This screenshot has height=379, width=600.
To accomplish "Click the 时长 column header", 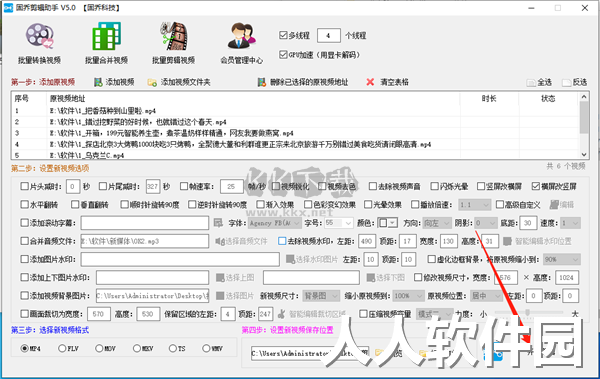I will click(489, 98).
